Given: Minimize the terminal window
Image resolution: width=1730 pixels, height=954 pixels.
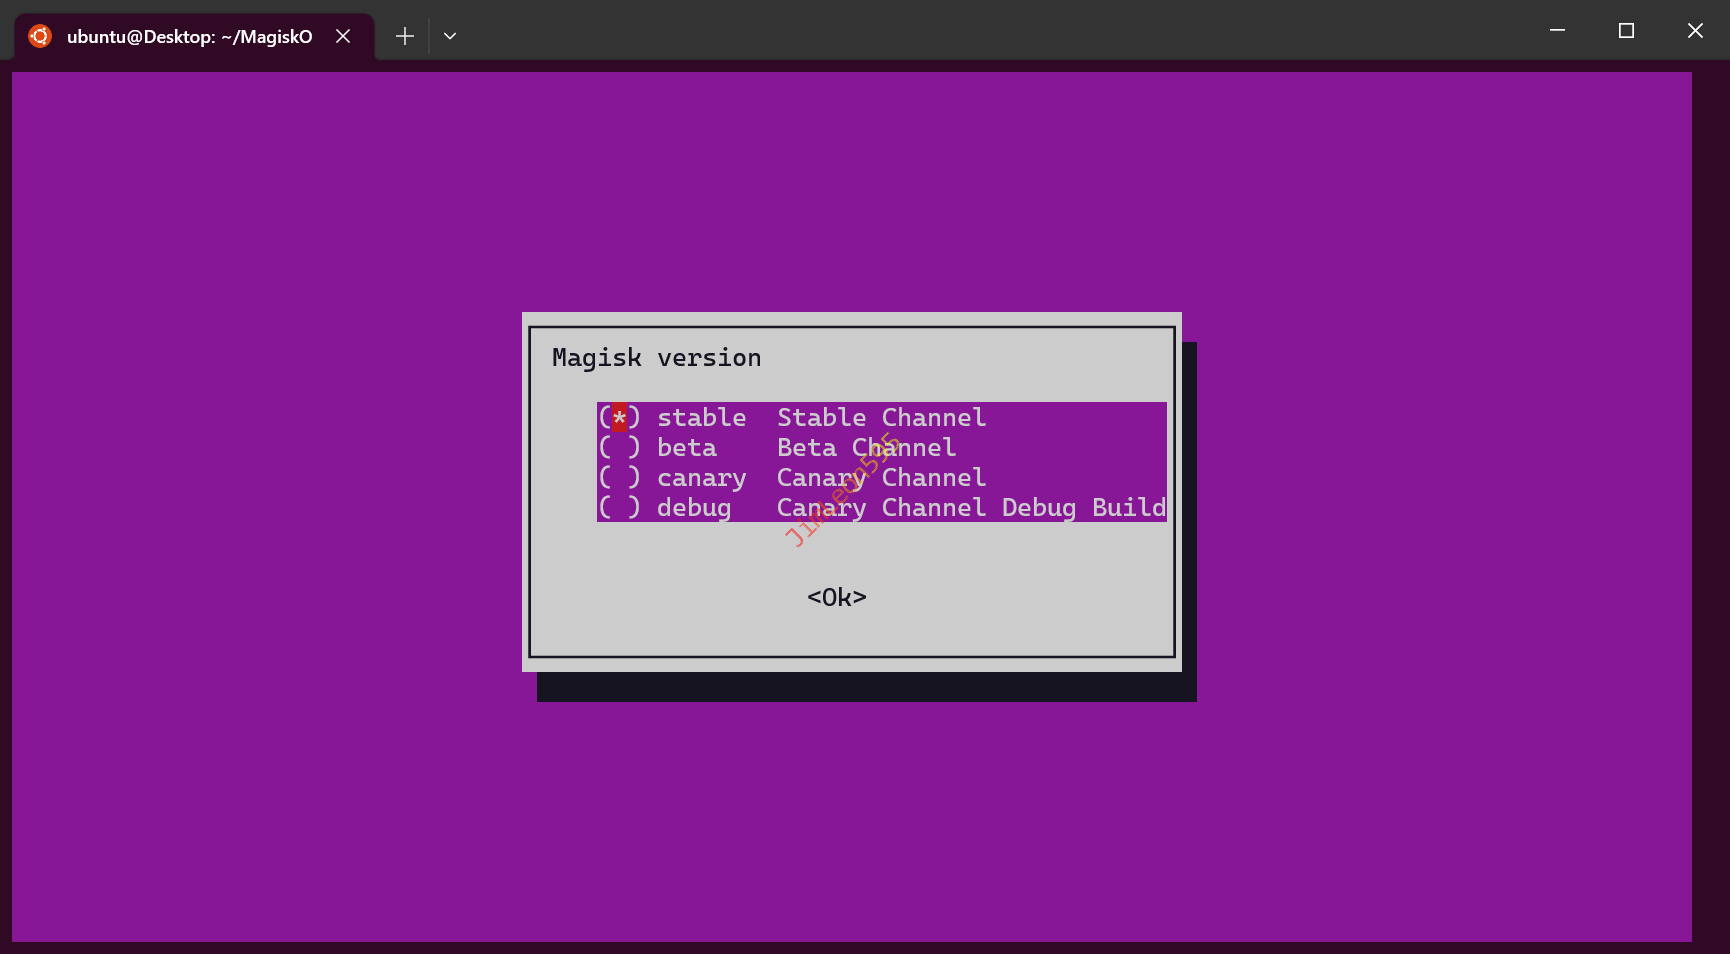Looking at the screenshot, I should point(1557,30).
